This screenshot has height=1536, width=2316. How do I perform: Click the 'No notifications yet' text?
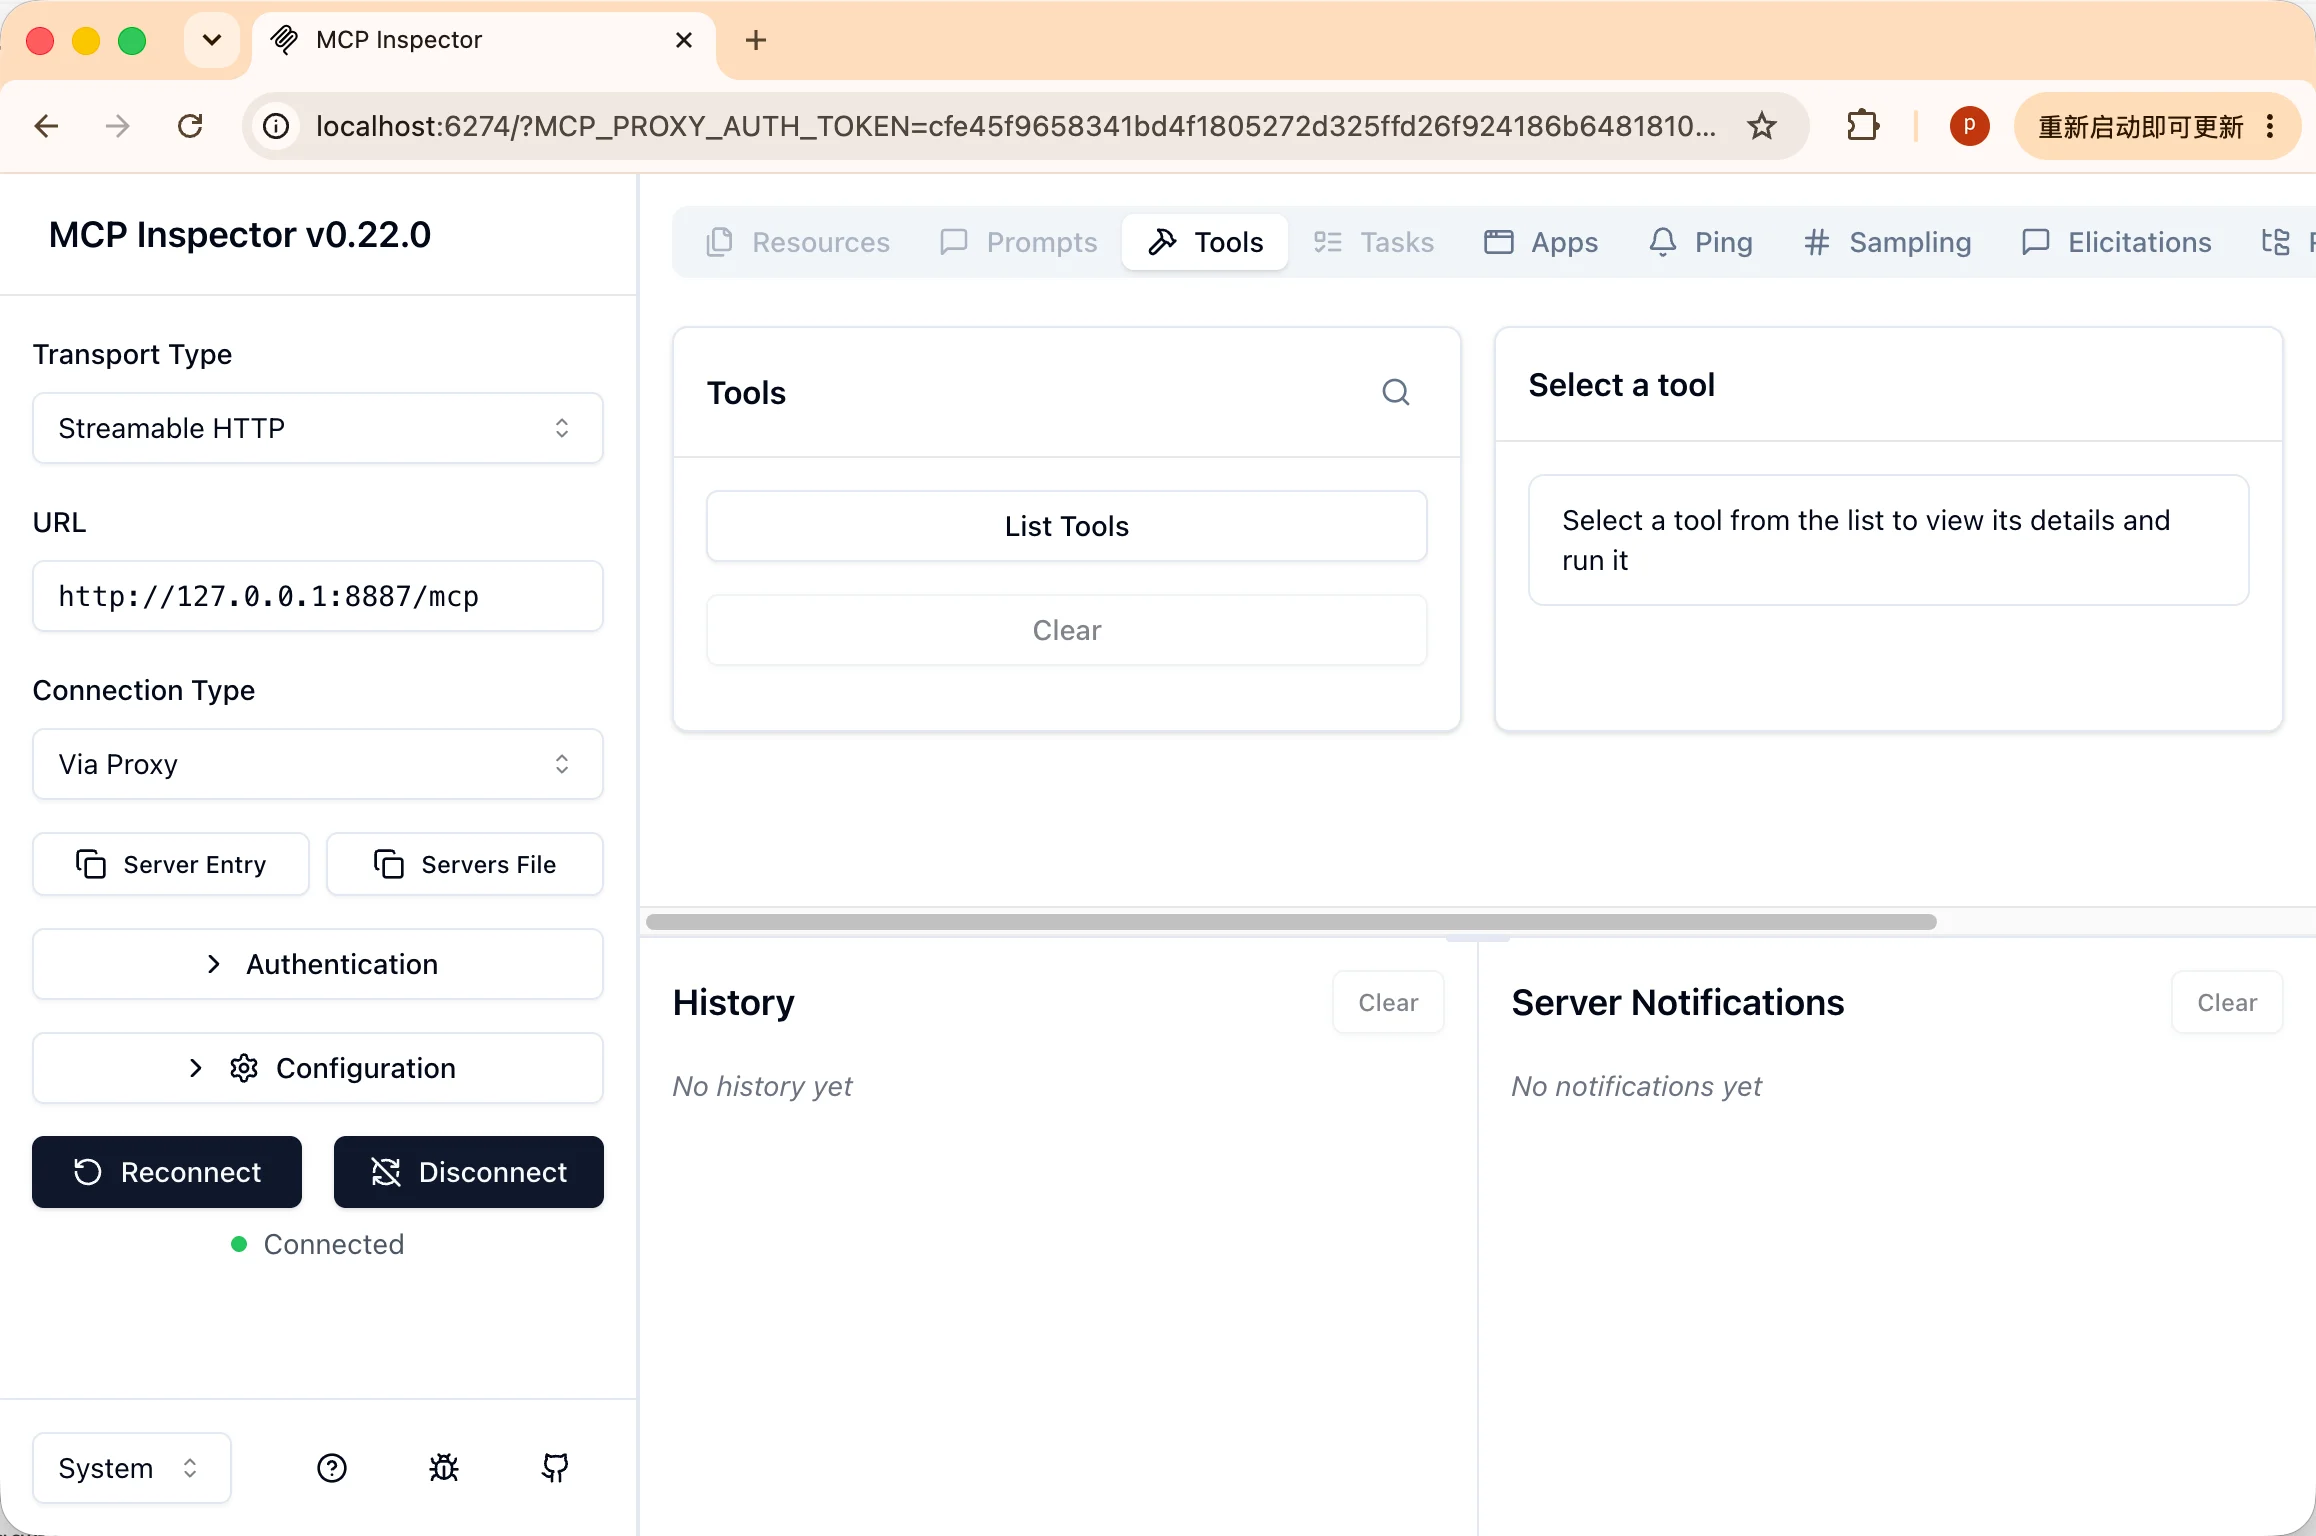click(x=1636, y=1086)
